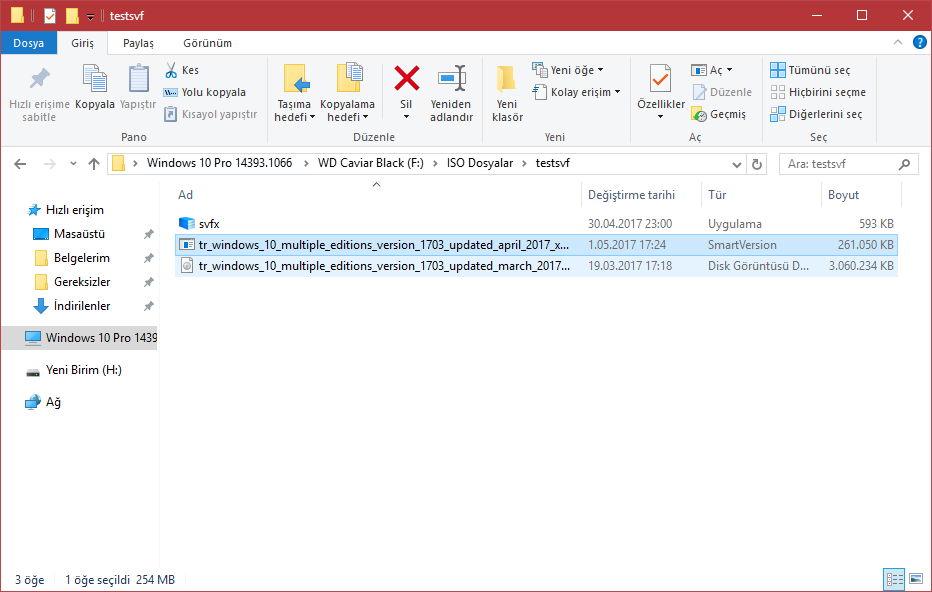This screenshot has width=932, height=592.
Task: Click the search magnifier icon
Action: (904, 164)
